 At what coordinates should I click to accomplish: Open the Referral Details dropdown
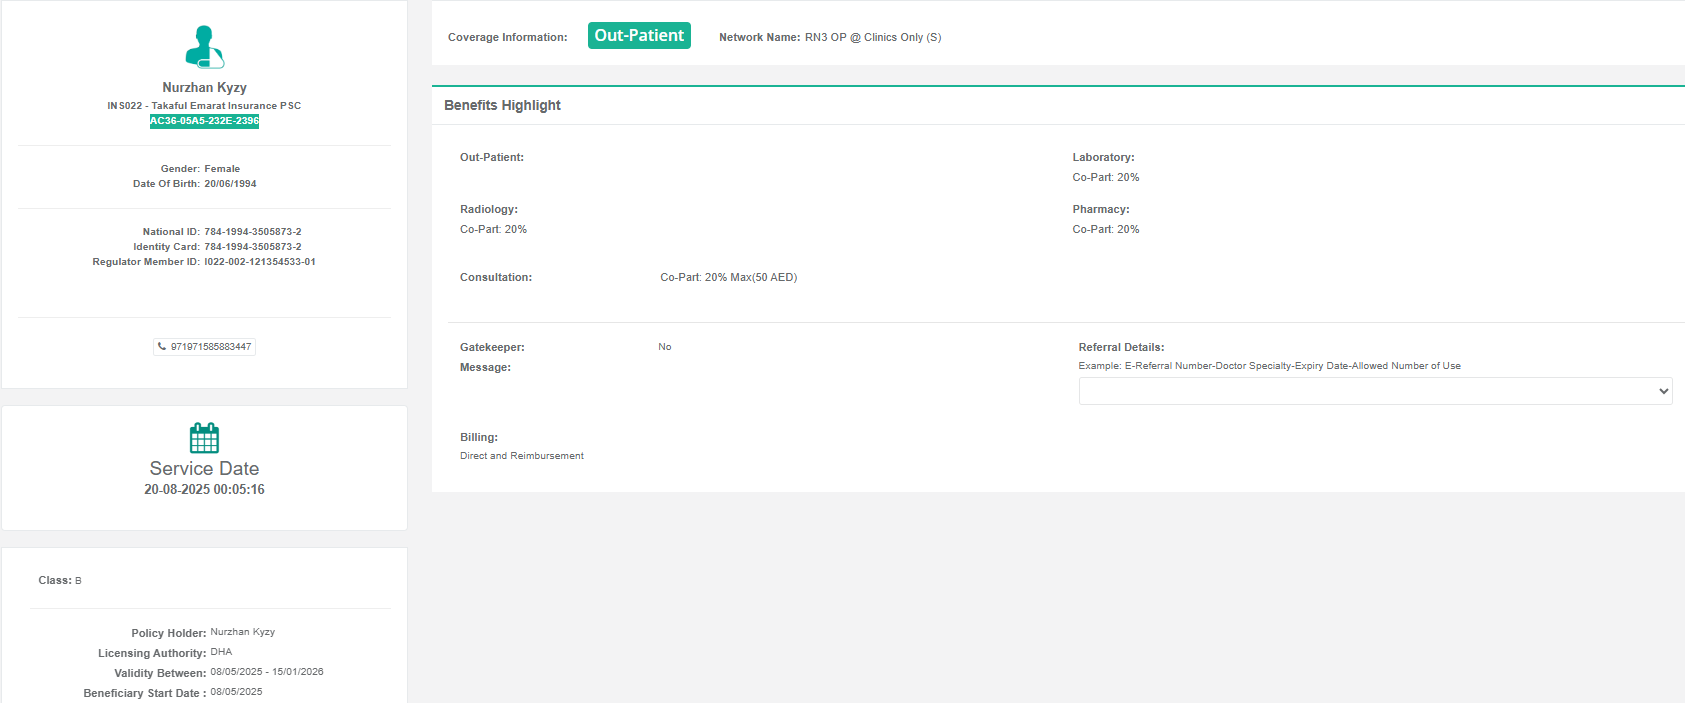pos(1374,391)
